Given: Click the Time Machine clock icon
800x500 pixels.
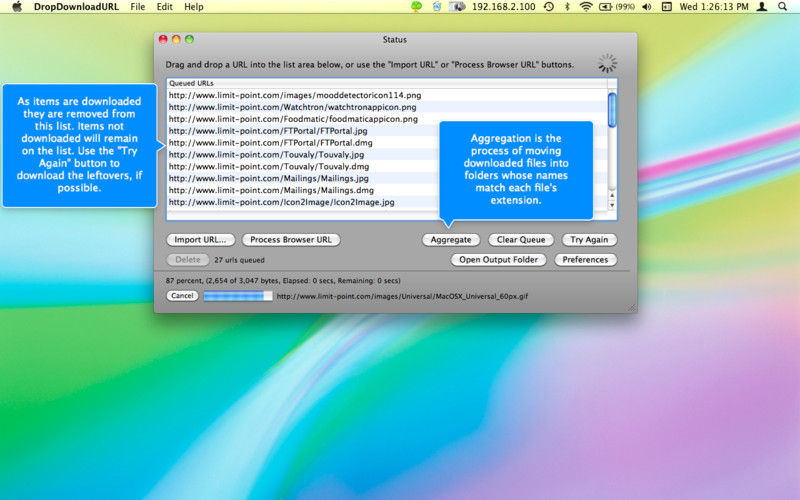Looking at the screenshot, I should click(x=549, y=7).
